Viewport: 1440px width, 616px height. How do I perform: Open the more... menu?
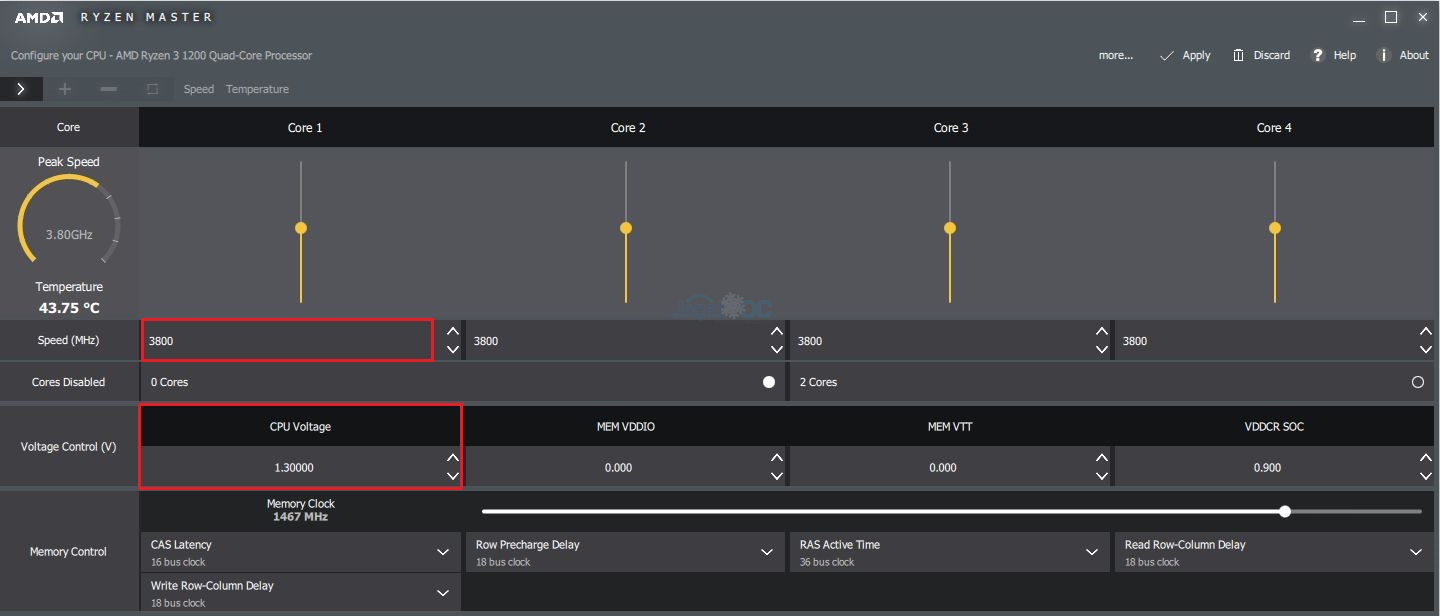point(1116,55)
